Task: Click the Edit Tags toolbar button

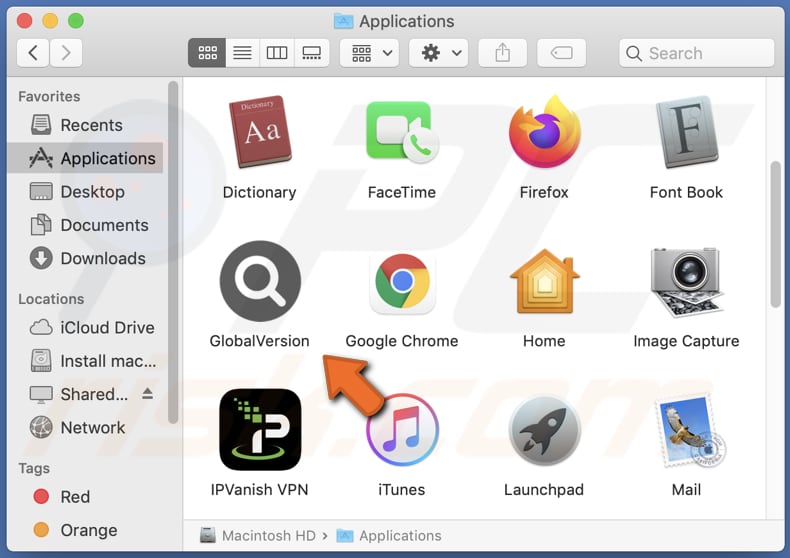Action: tap(561, 53)
